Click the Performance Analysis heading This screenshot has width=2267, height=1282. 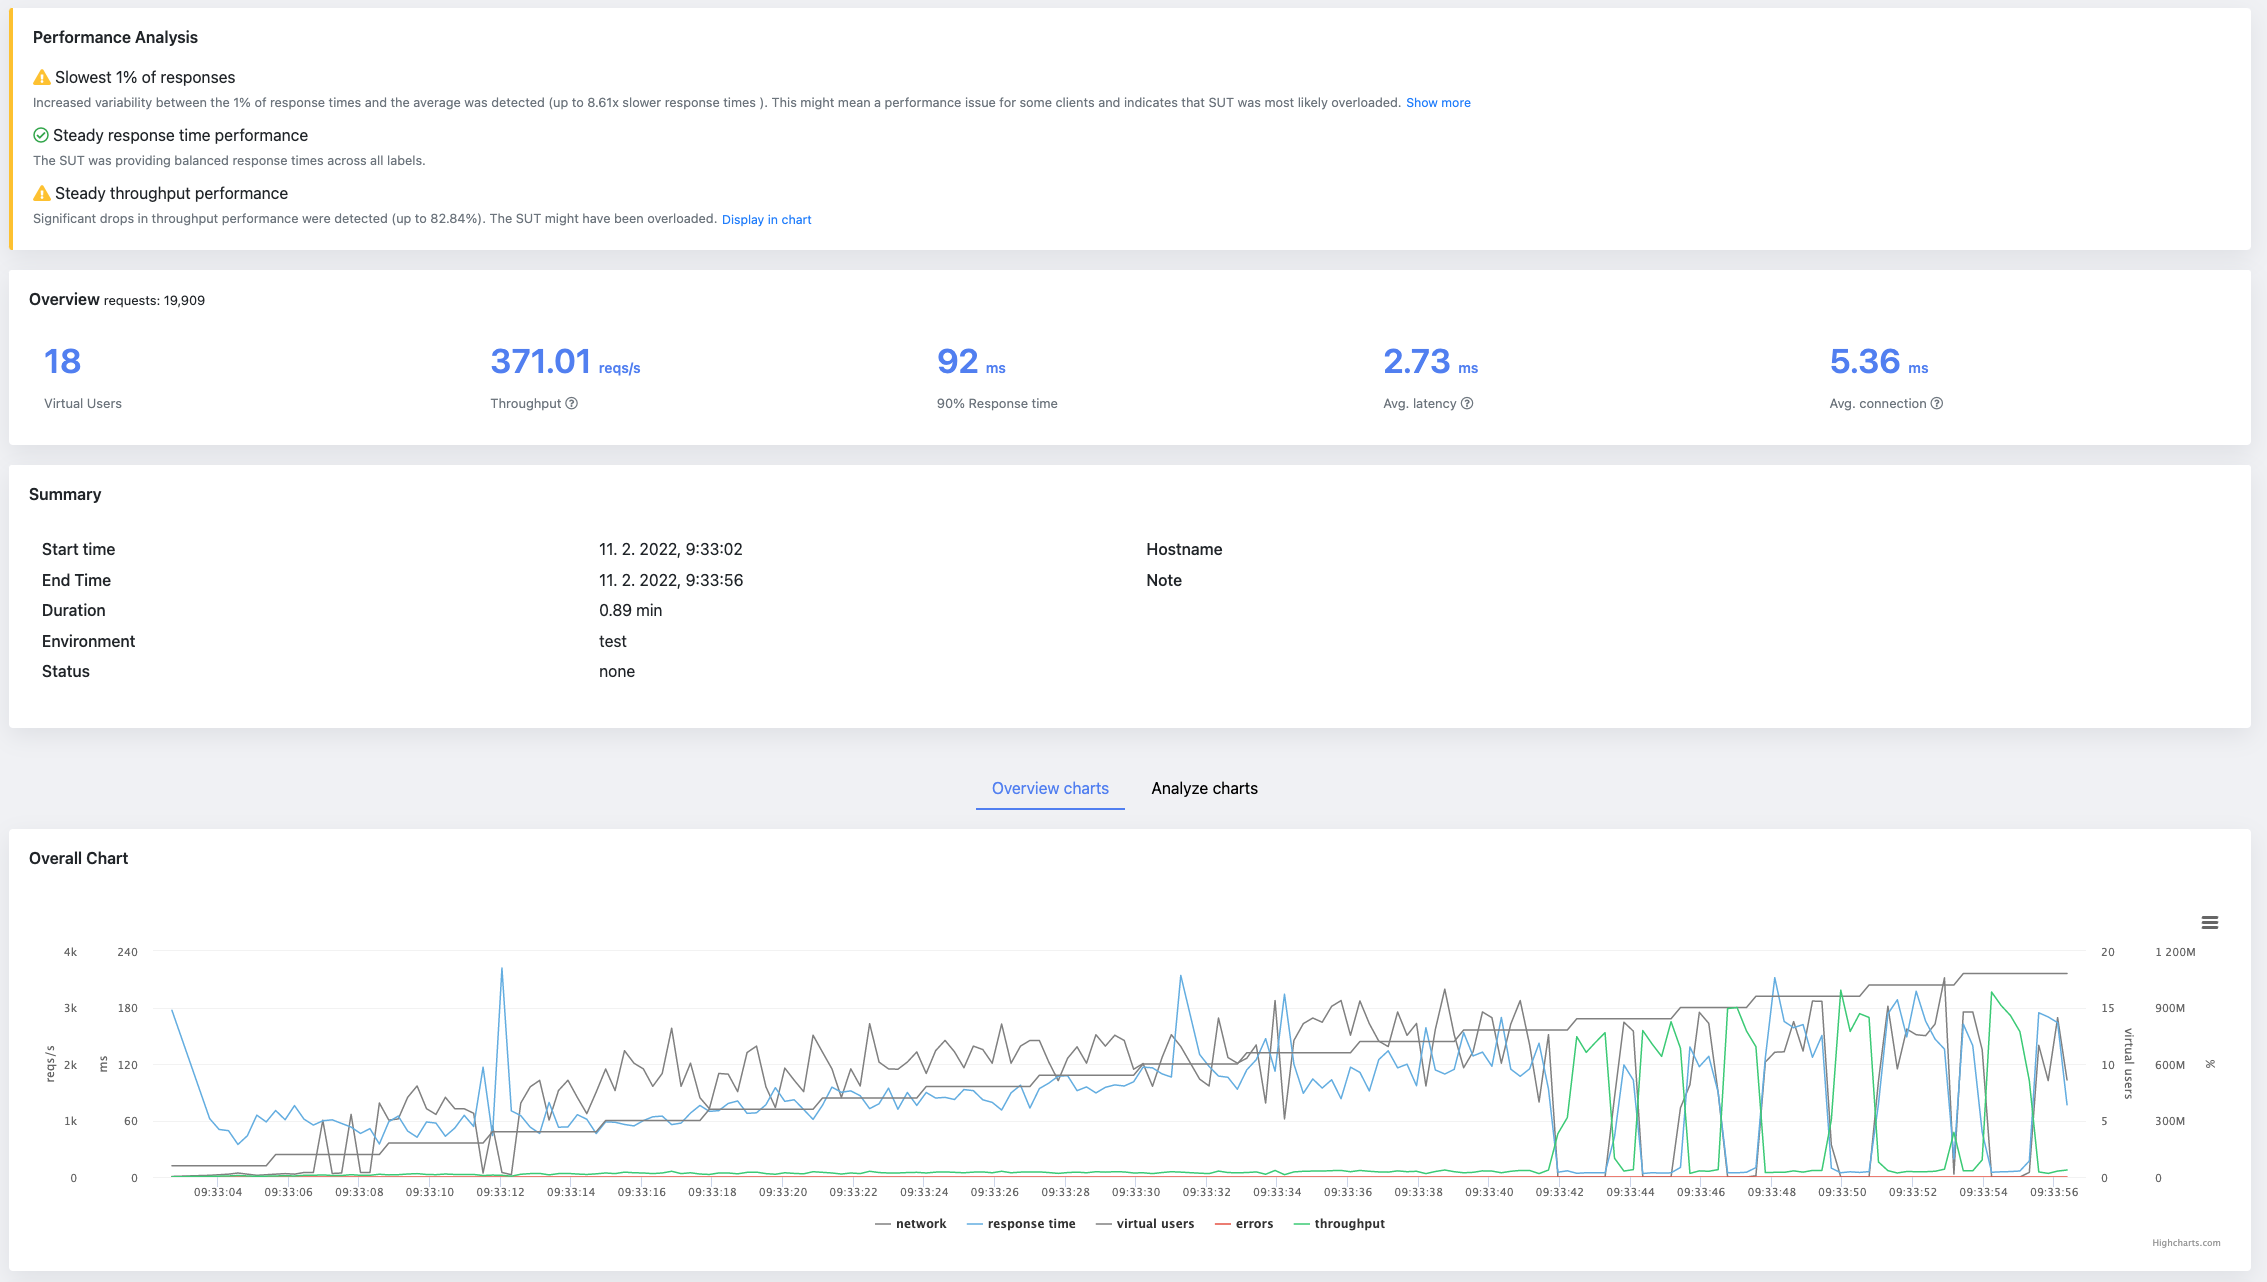pos(115,38)
